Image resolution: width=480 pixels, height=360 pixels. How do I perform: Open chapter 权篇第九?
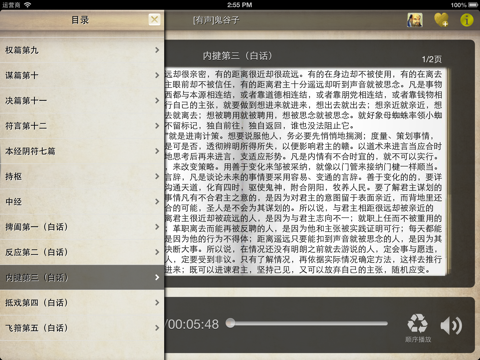click(82, 50)
